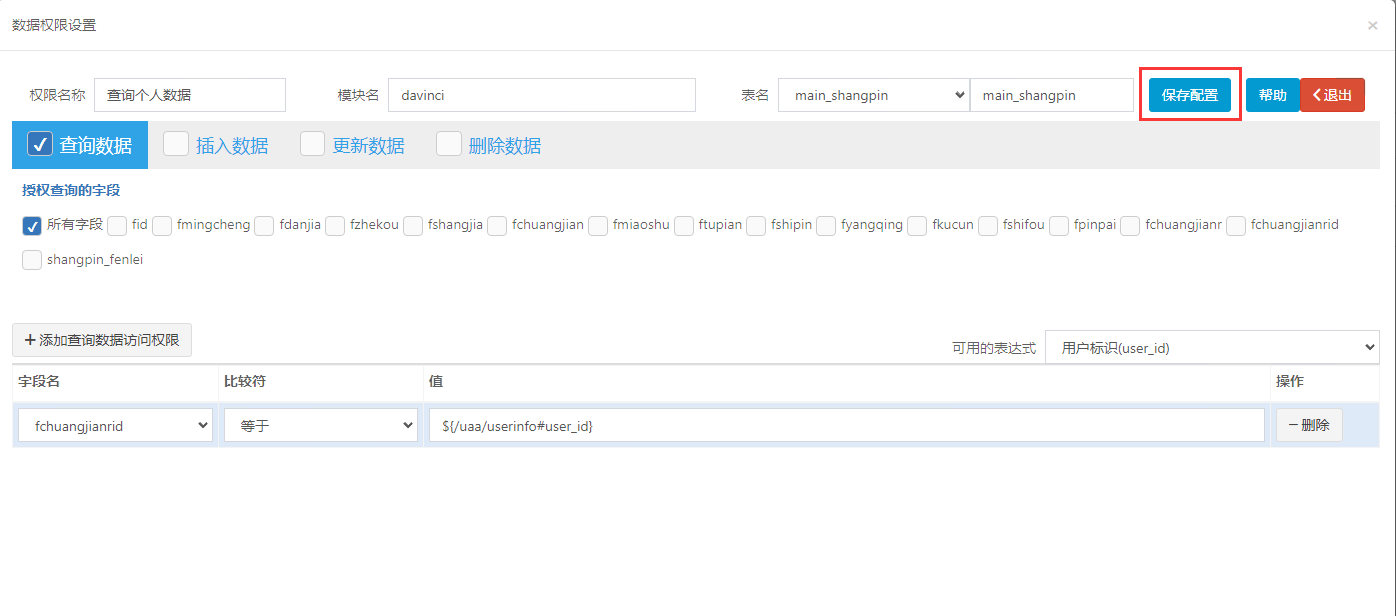Uncheck the 所有字段 checkbox

pyautogui.click(x=31, y=225)
